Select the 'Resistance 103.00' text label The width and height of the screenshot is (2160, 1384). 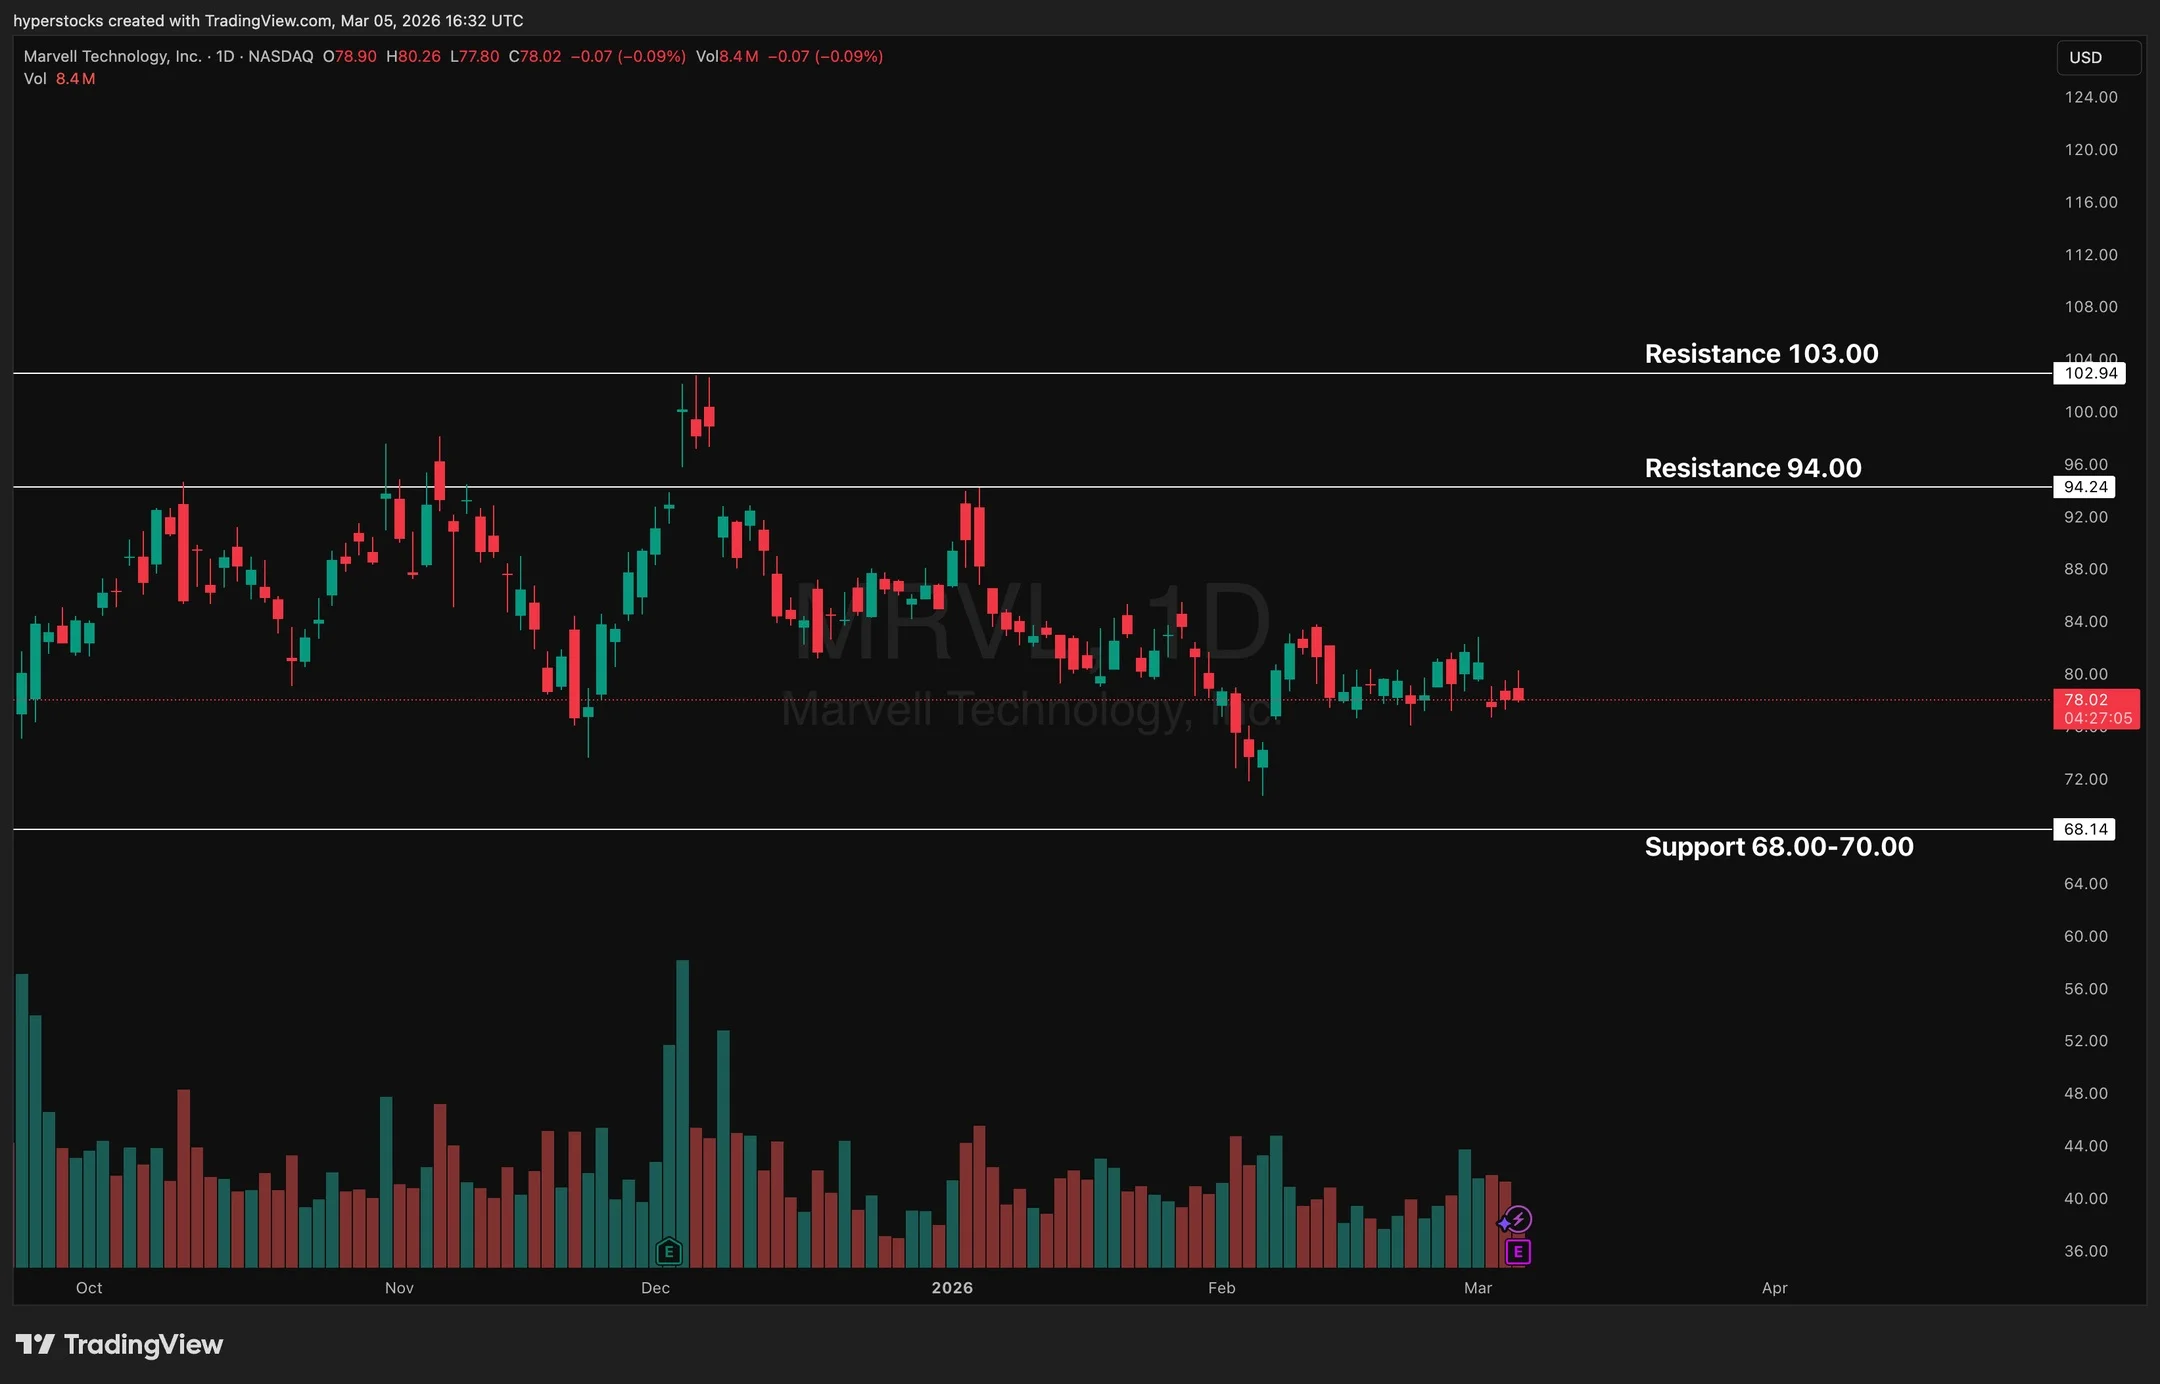tap(1761, 353)
